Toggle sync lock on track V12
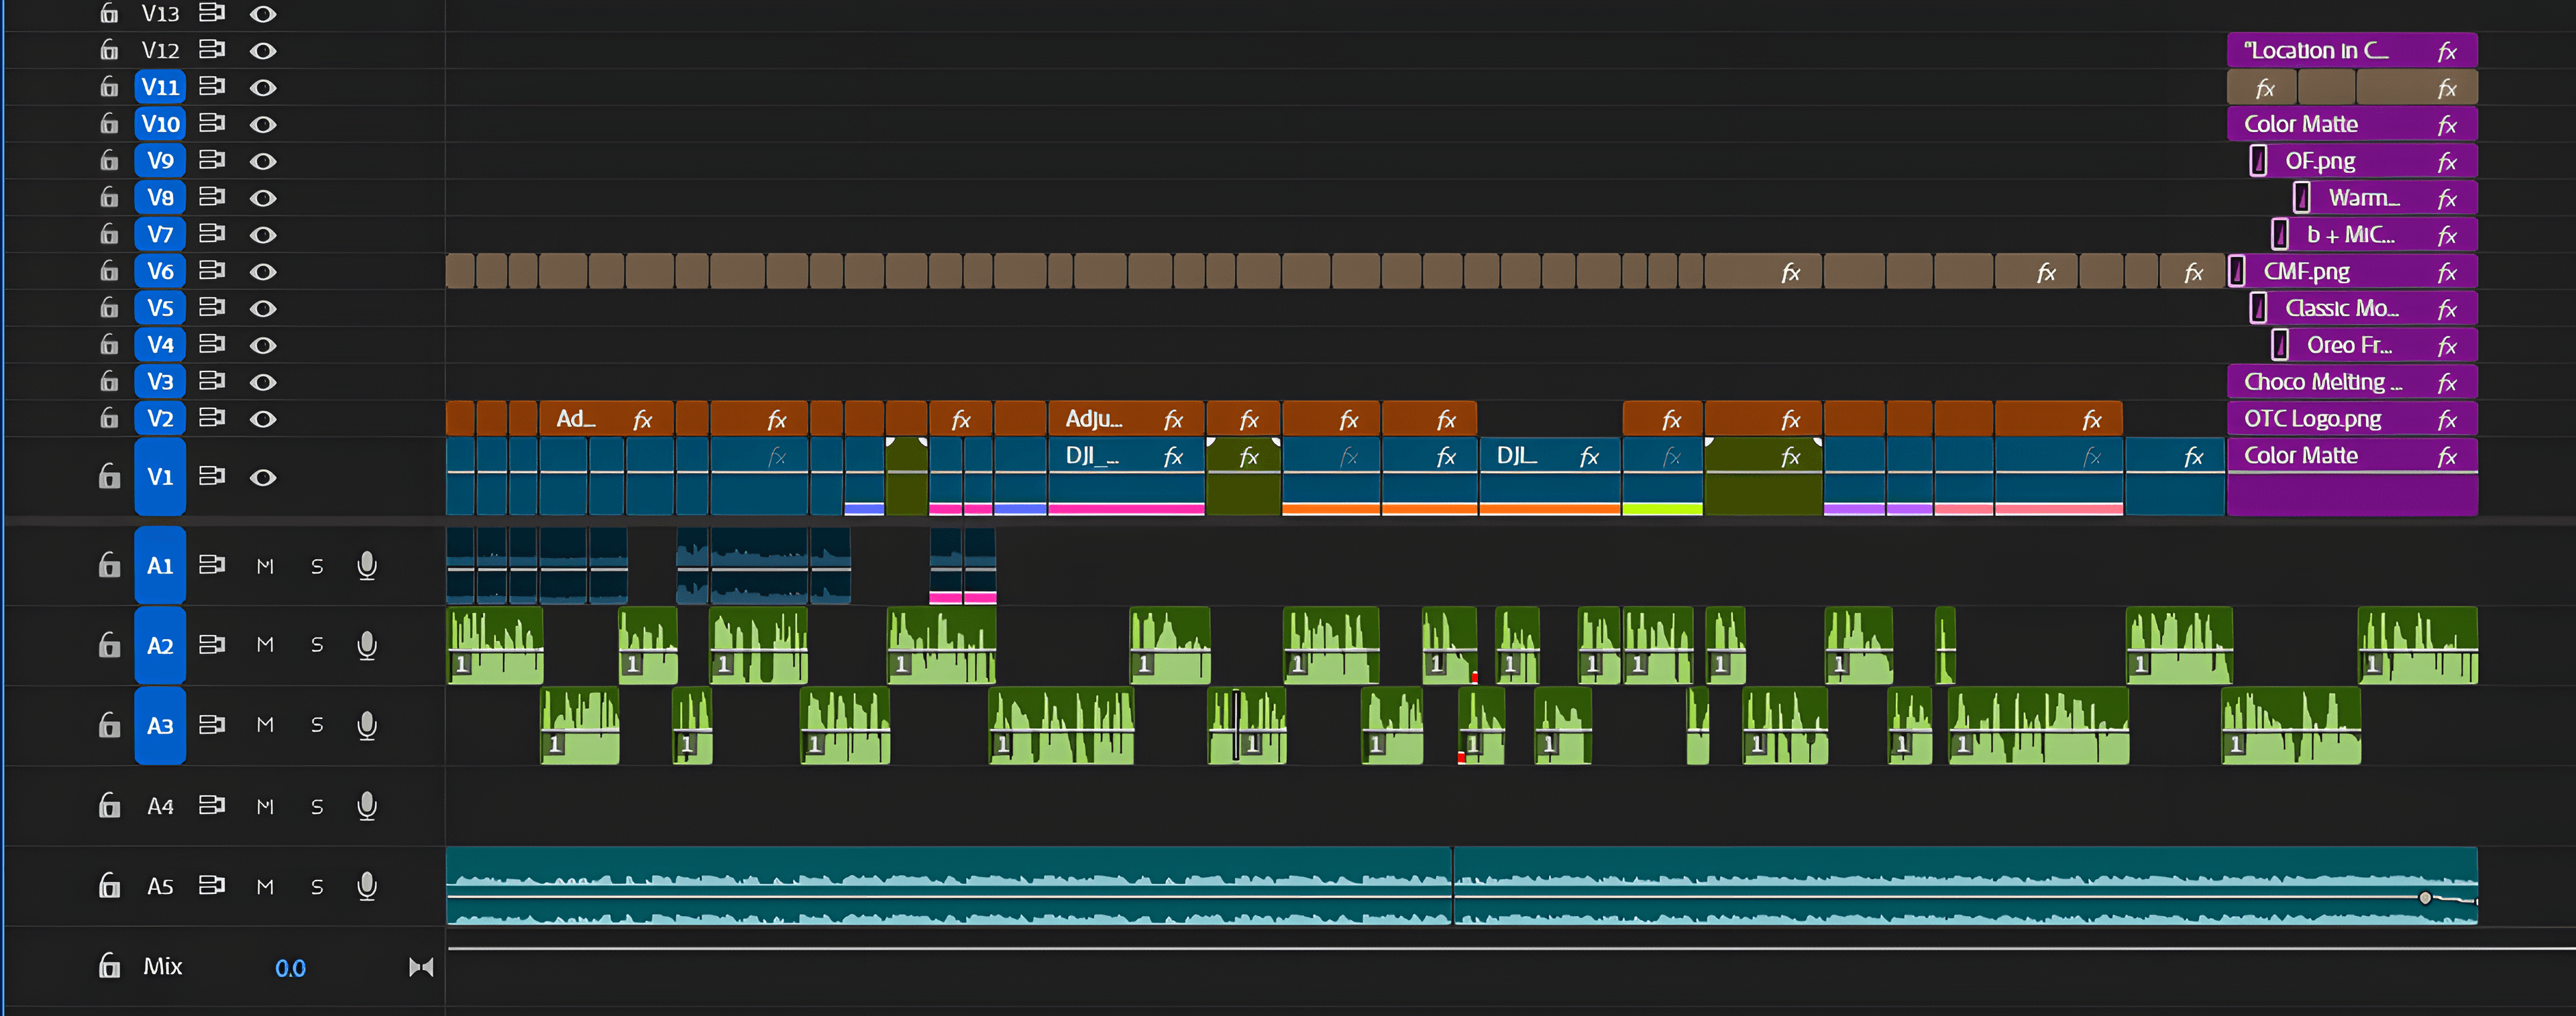Screen dimensions: 2576x1016 [211, 49]
